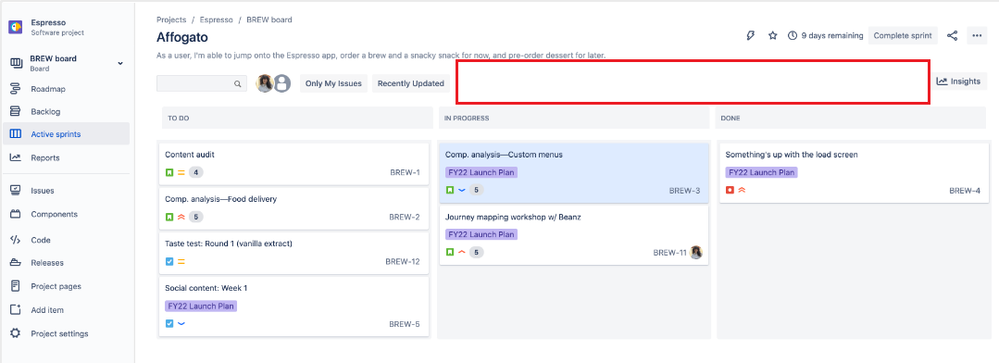This screenshot has width=999, height=363.
Task: Click FY22 Launch Plan label on BREW-11
Action: point(482,234)
